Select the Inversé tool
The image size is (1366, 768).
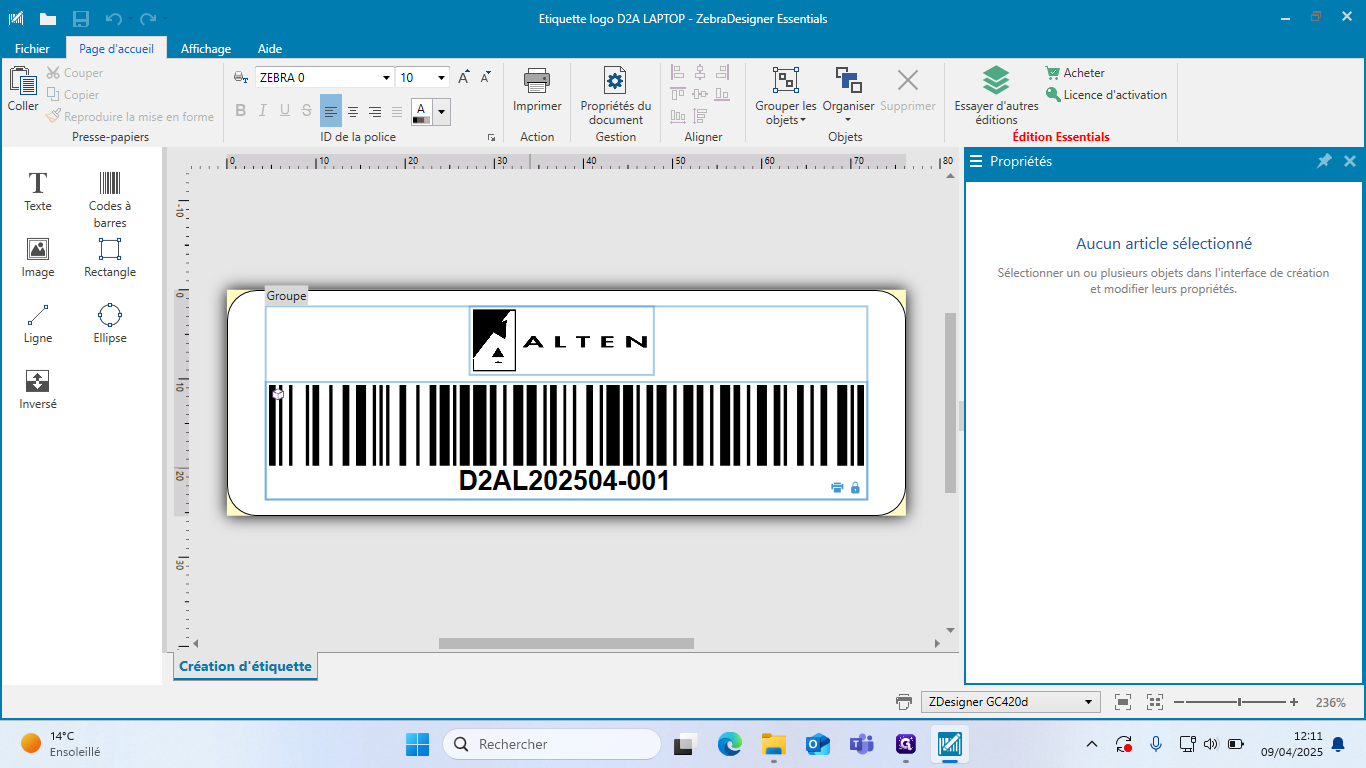click(x=38, y=390)
